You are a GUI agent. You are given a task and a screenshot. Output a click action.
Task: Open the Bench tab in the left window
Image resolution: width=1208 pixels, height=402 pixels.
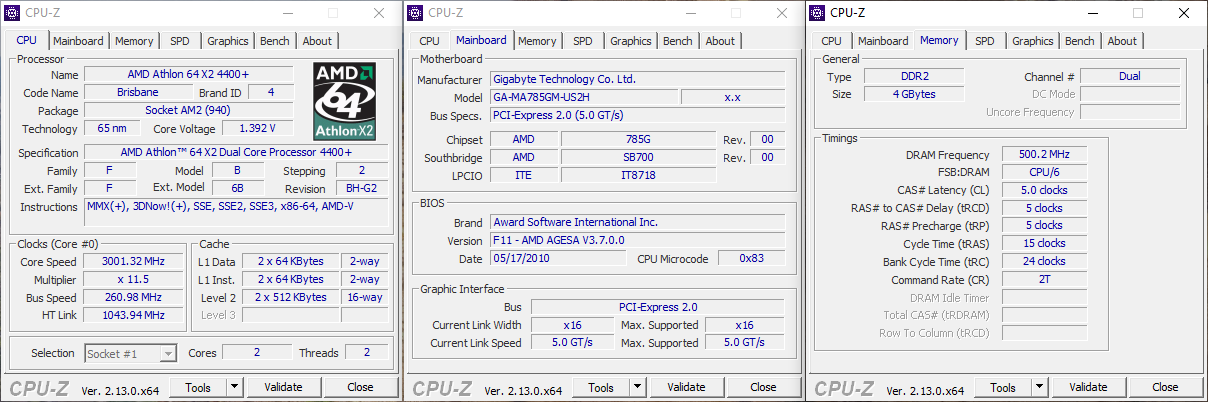coord(275,41)
